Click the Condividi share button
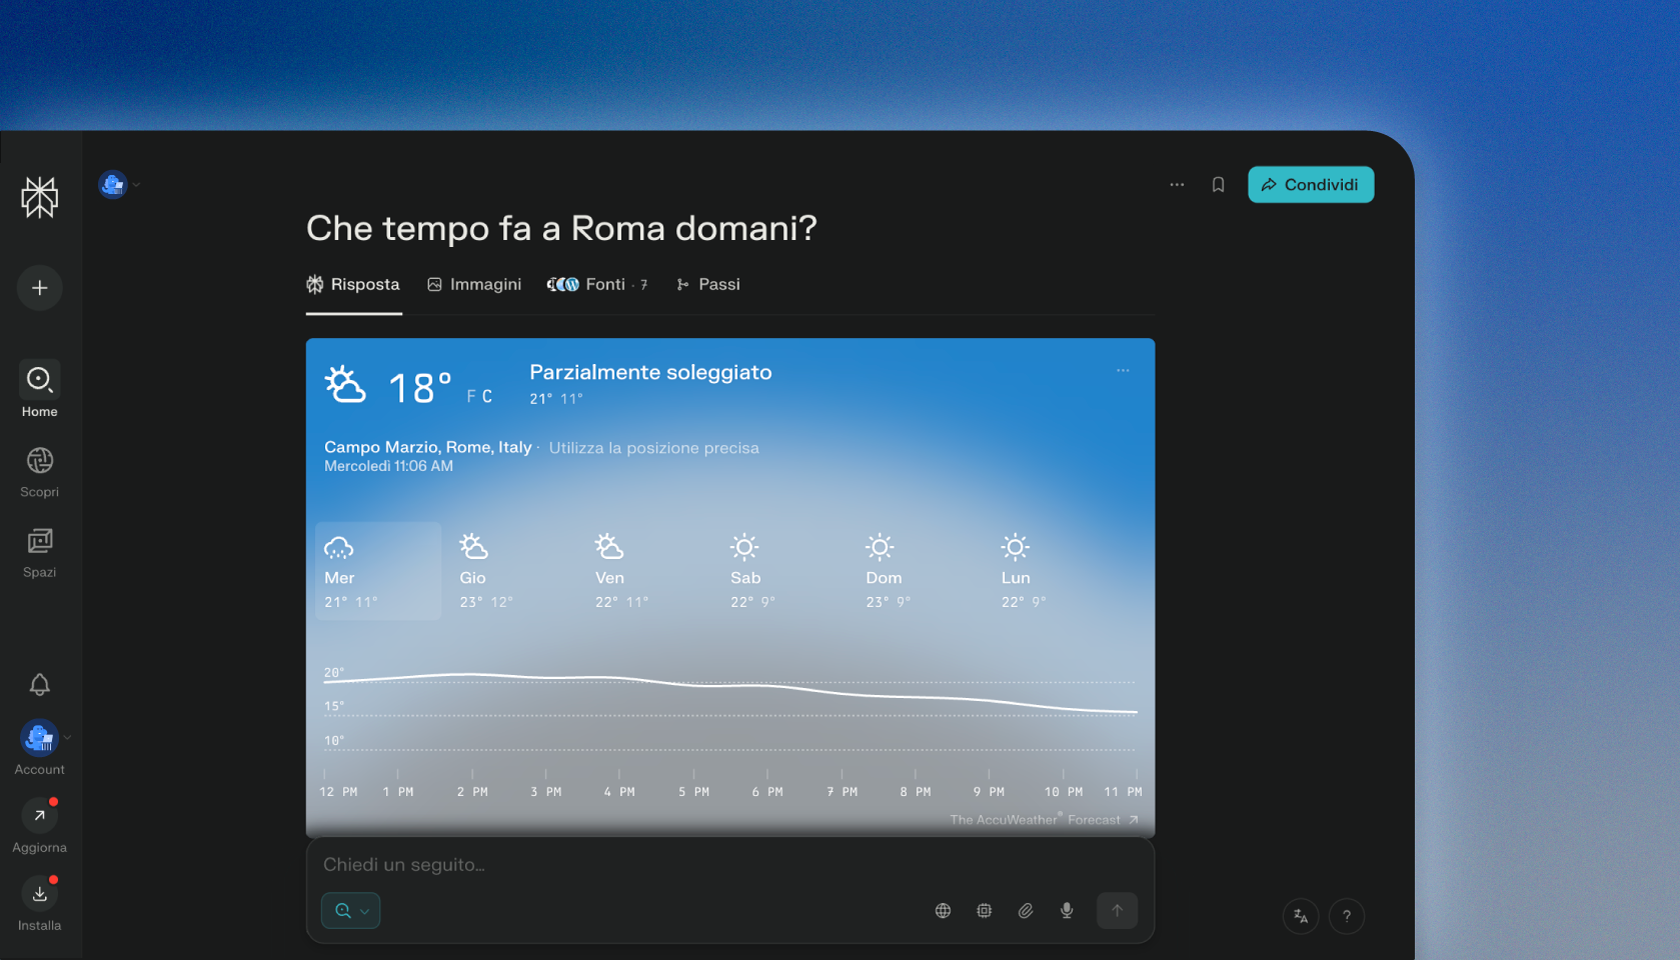Viewport: 1680px width, 960px height. pos(1310,185)
